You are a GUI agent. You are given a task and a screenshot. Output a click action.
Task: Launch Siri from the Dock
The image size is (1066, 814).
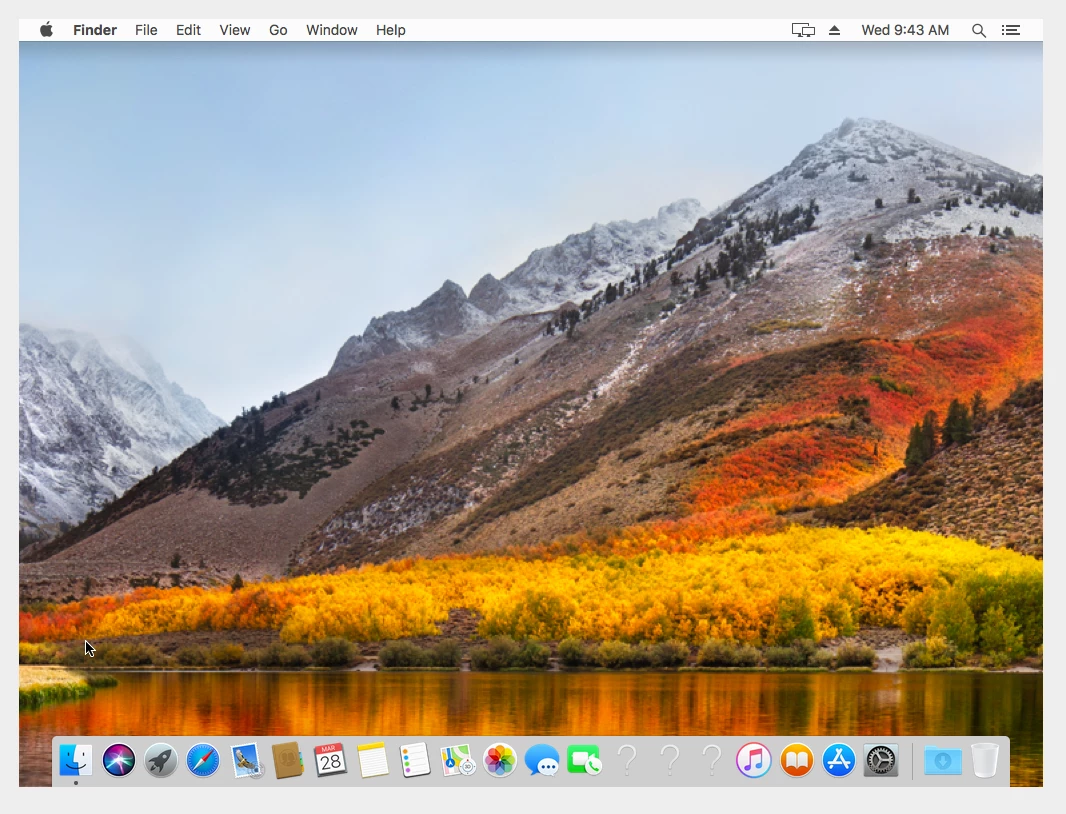(x=118, y=760)
